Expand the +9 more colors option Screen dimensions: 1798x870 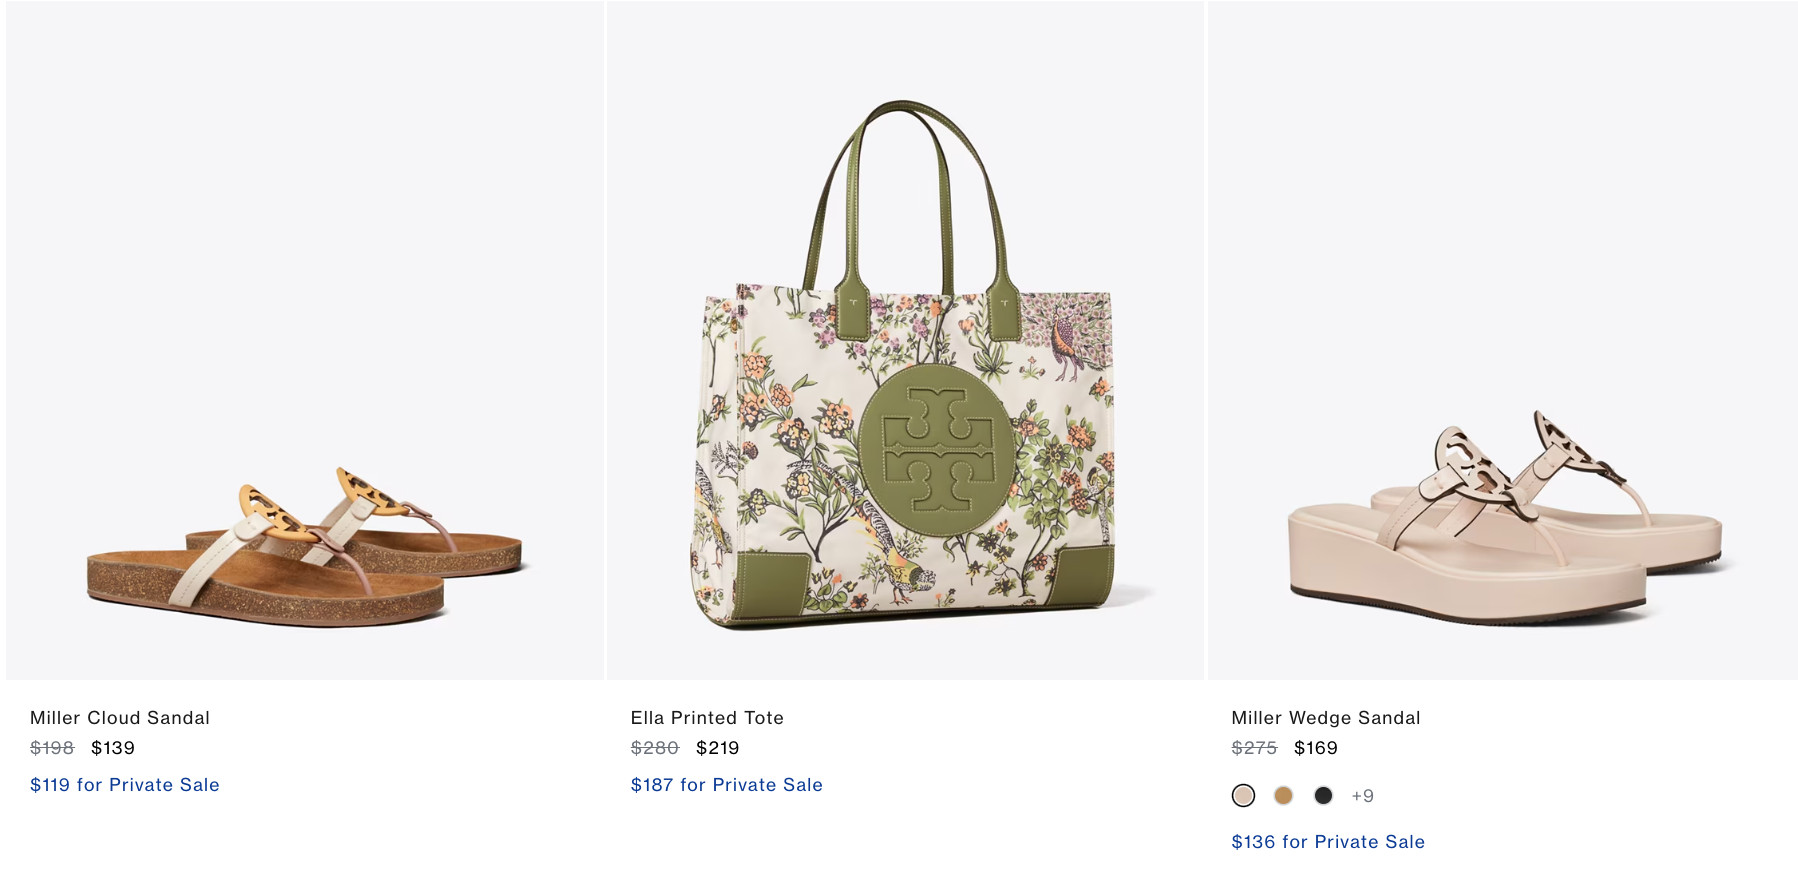tap(1362, 796)
